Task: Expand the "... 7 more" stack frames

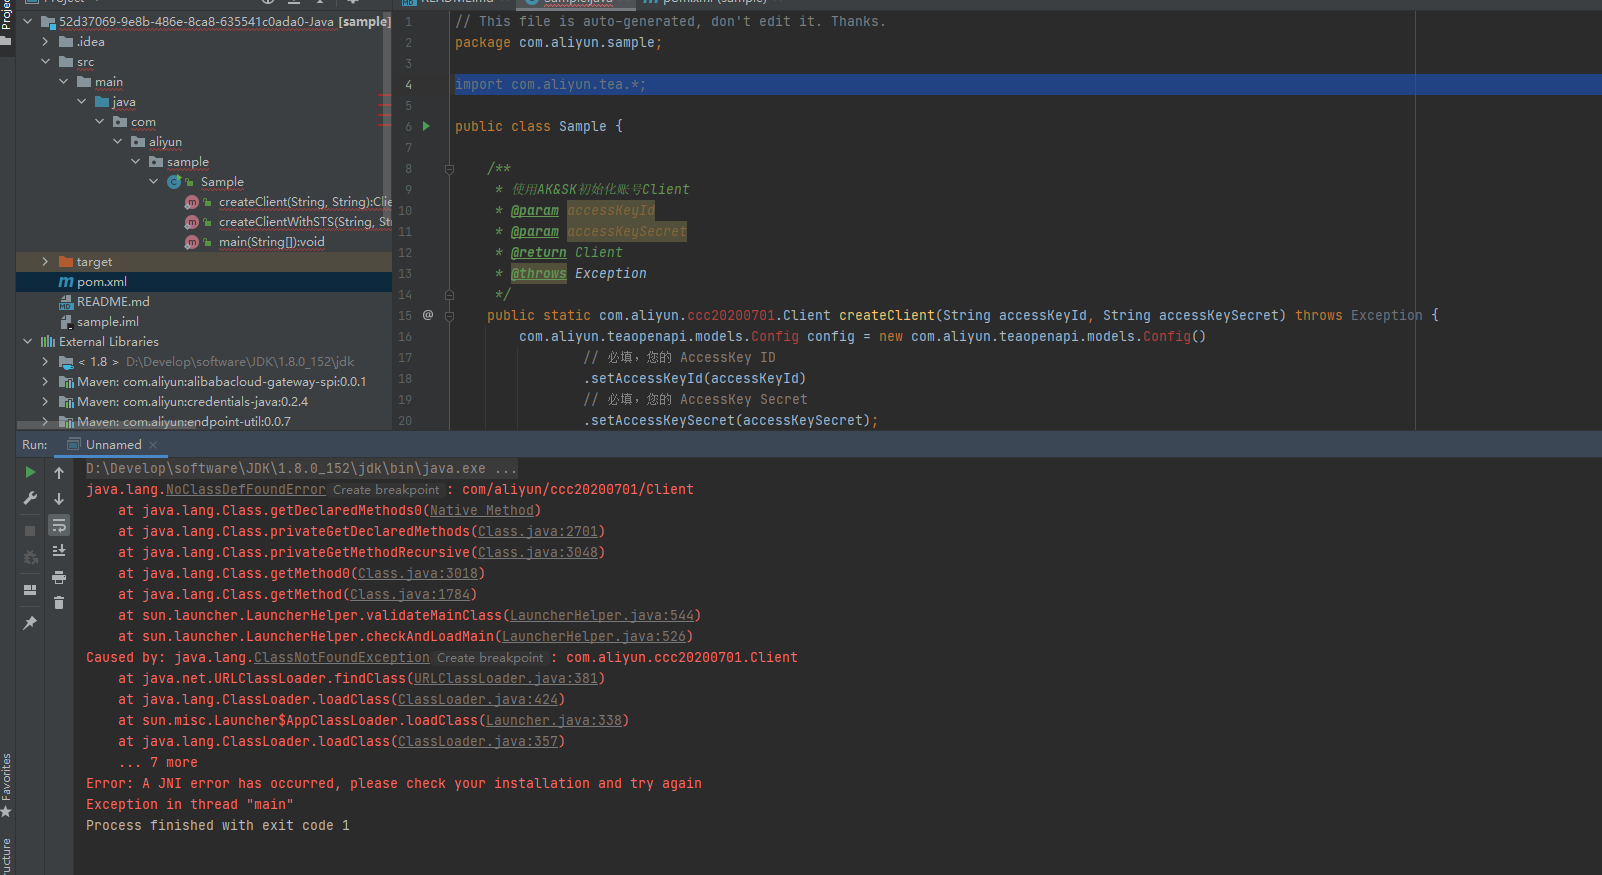Action: (x=158, y=763)
